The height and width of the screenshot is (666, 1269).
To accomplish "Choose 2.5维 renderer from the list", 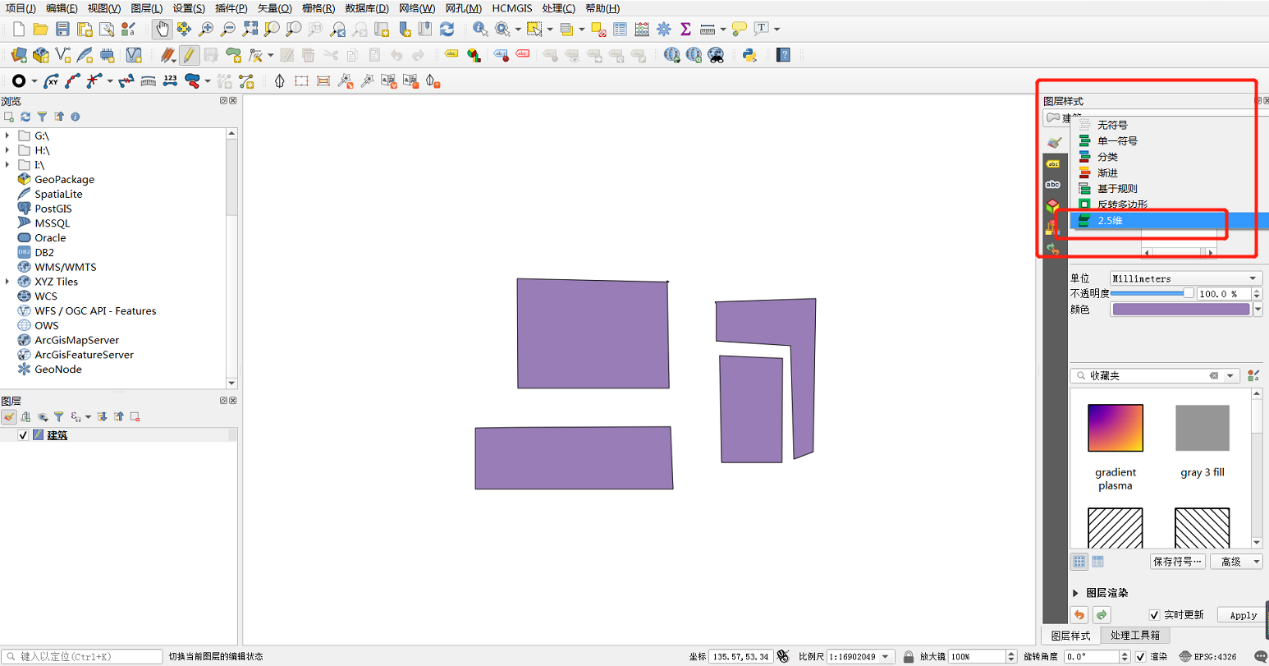I will [1110, 221].
